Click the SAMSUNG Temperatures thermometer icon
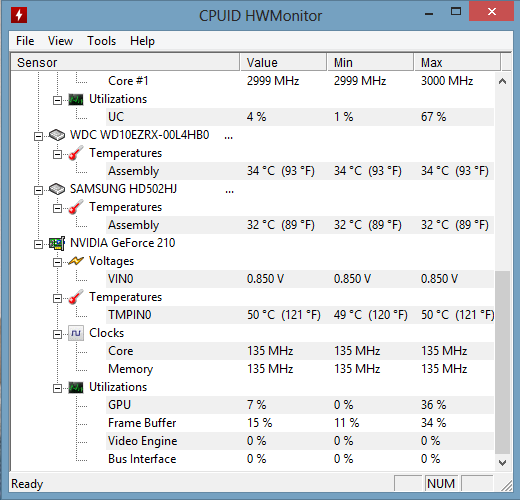Image resolution: width=520 pixels, height=500 pixels. pos(76,207)
